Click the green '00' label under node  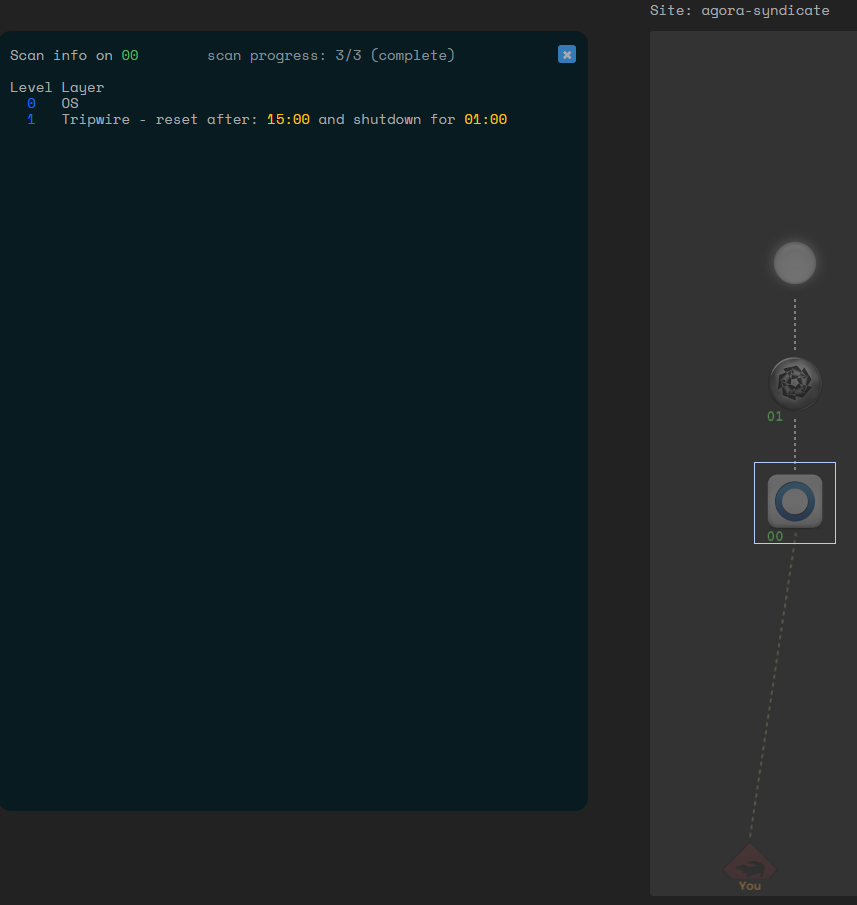coord(775,537)
